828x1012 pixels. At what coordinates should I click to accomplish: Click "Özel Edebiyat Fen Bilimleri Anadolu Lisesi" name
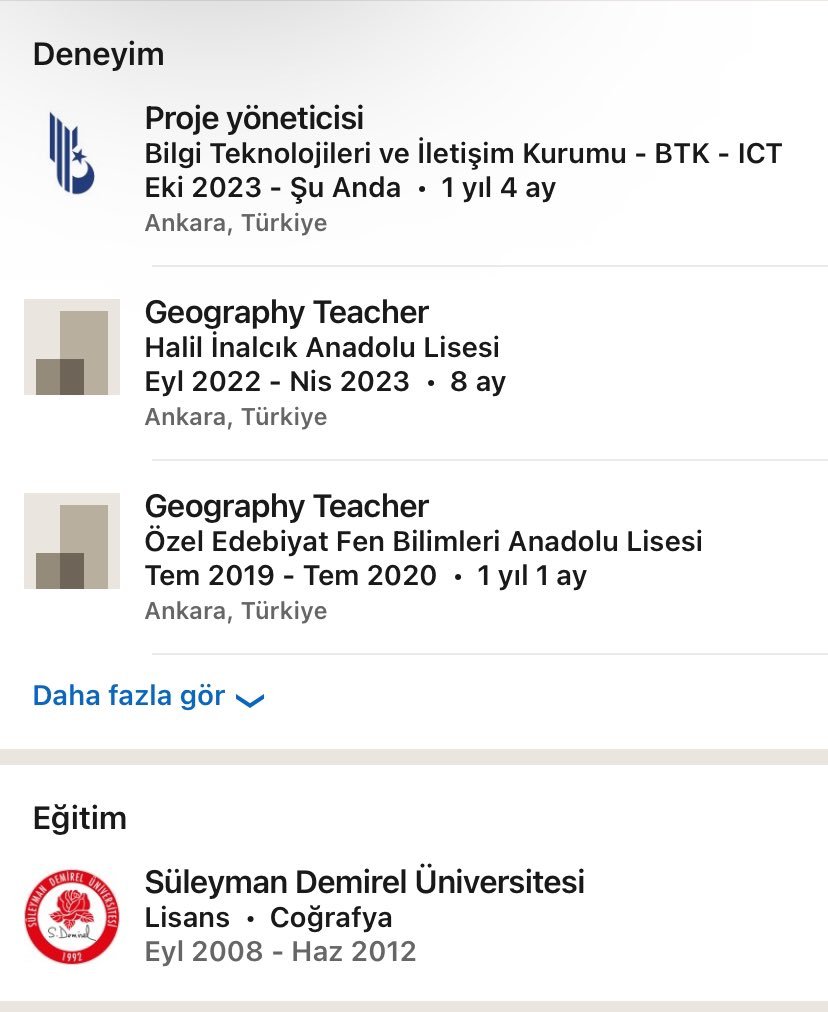(x=423, y=542)
